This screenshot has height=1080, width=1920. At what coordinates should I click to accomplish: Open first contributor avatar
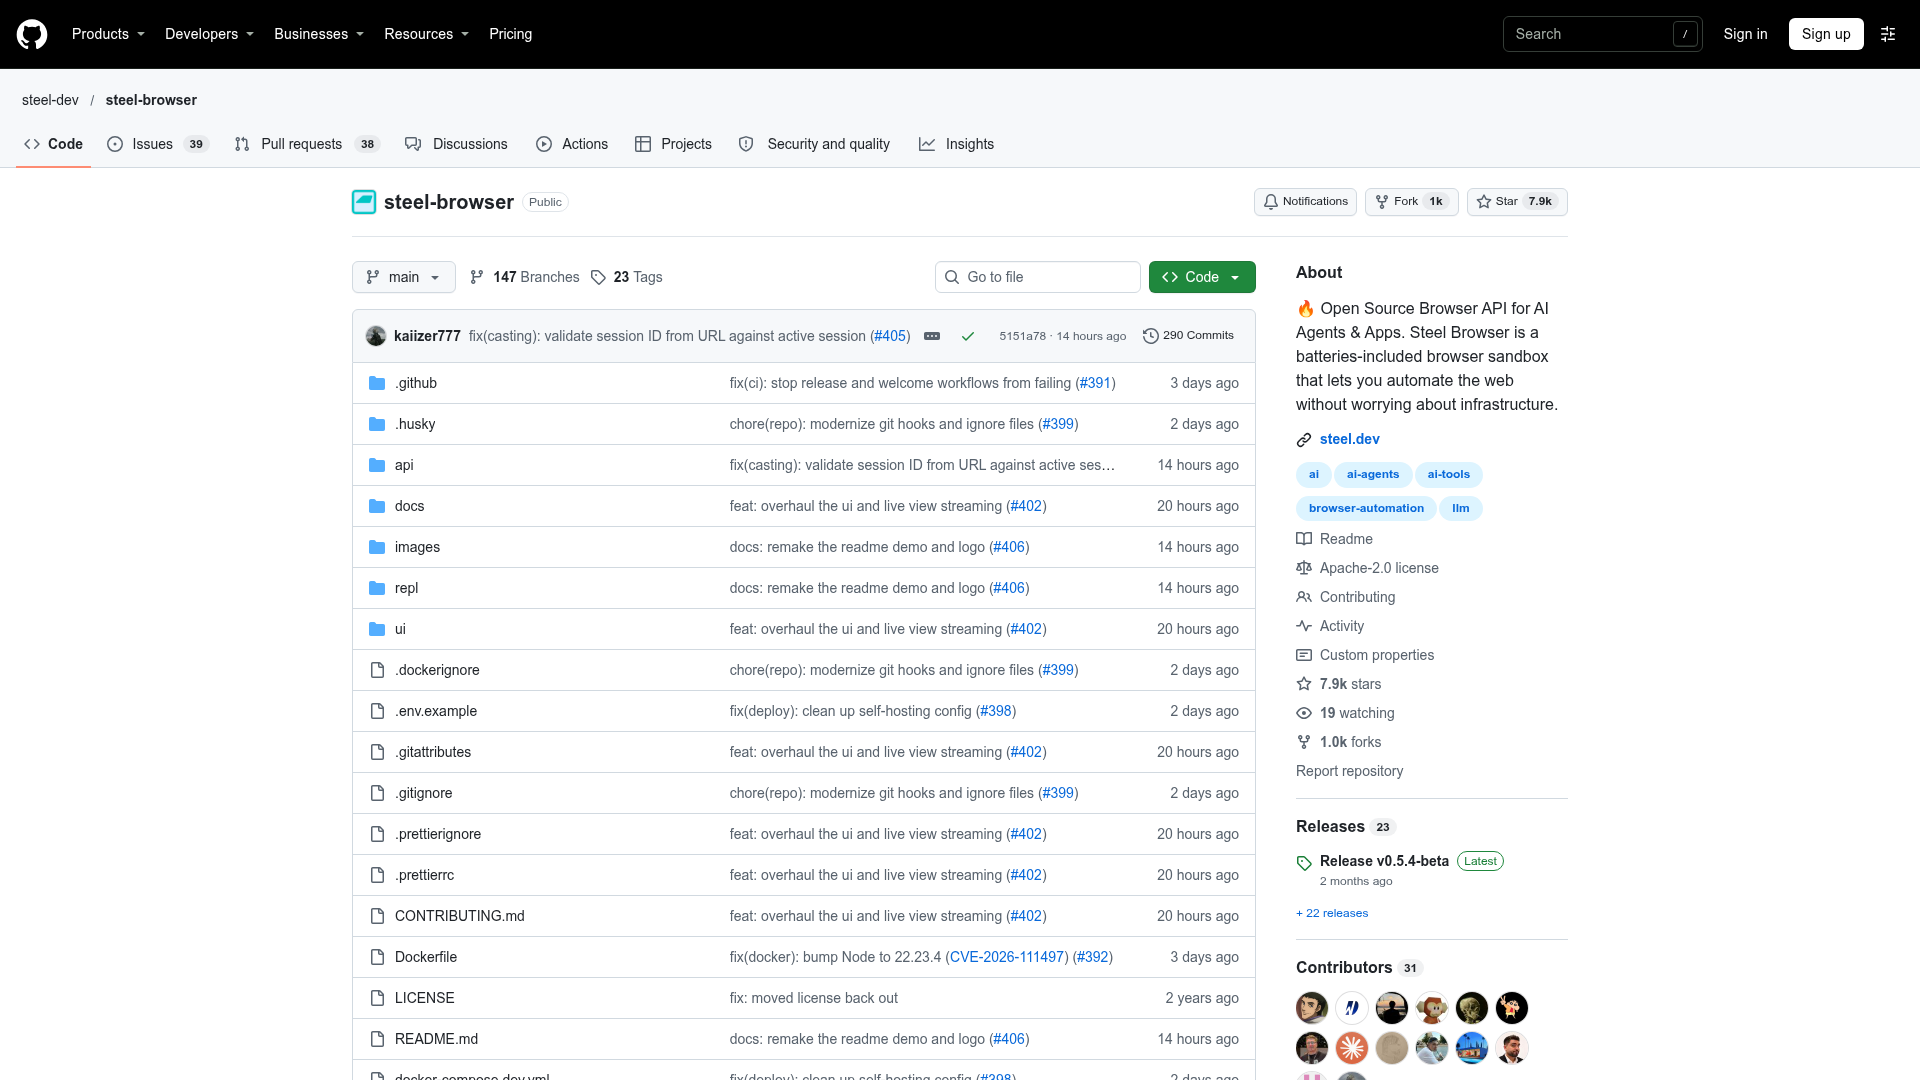tap(1312, 1008)
